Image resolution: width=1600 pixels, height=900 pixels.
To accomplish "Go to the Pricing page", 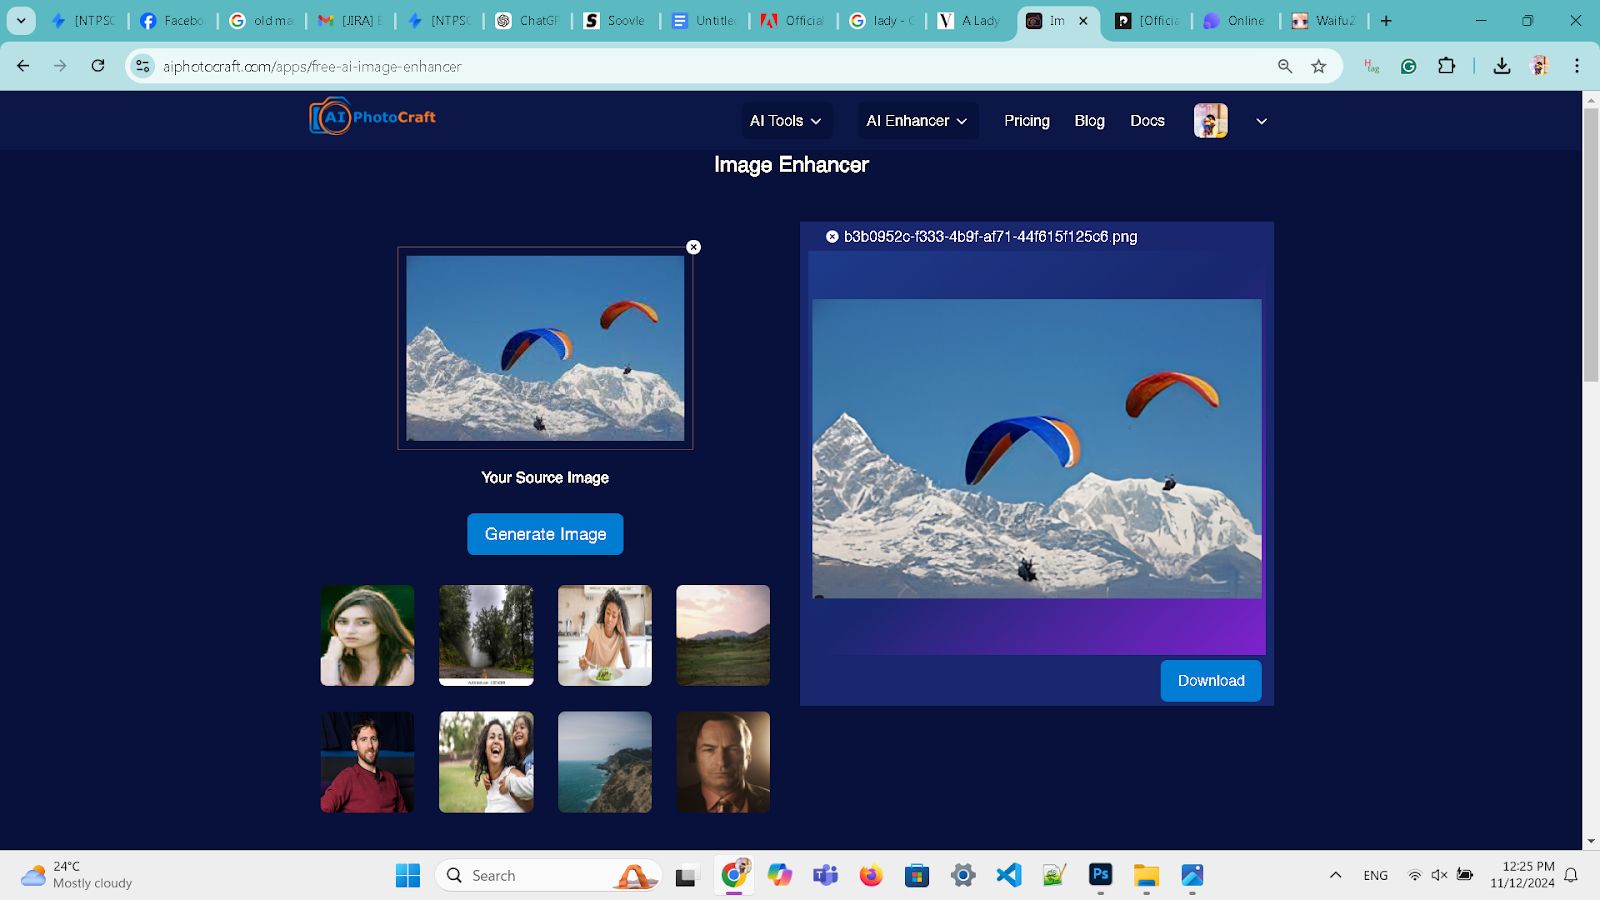I will coord(1027,121).
